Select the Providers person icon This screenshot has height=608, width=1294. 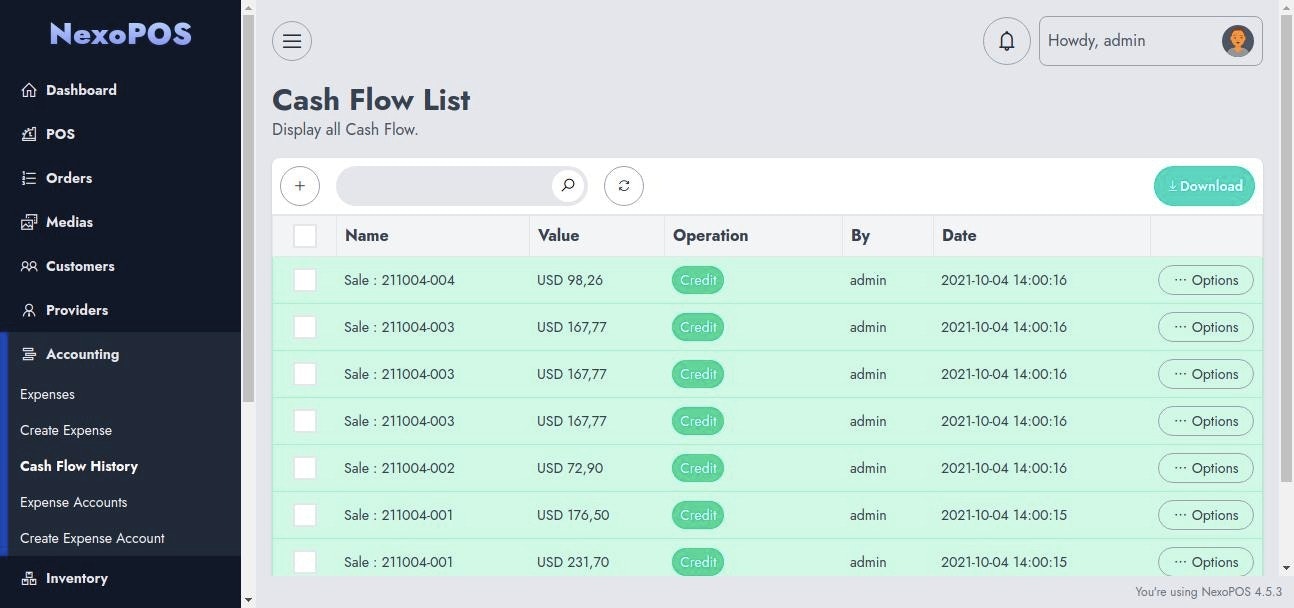point(30,310)
